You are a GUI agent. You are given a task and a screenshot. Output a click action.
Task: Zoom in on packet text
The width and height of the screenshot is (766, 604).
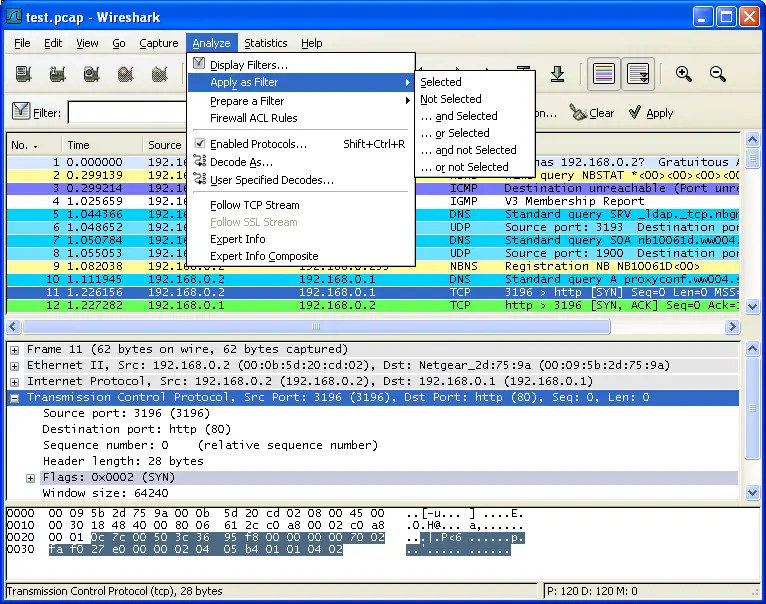click(x=684, y=74)
